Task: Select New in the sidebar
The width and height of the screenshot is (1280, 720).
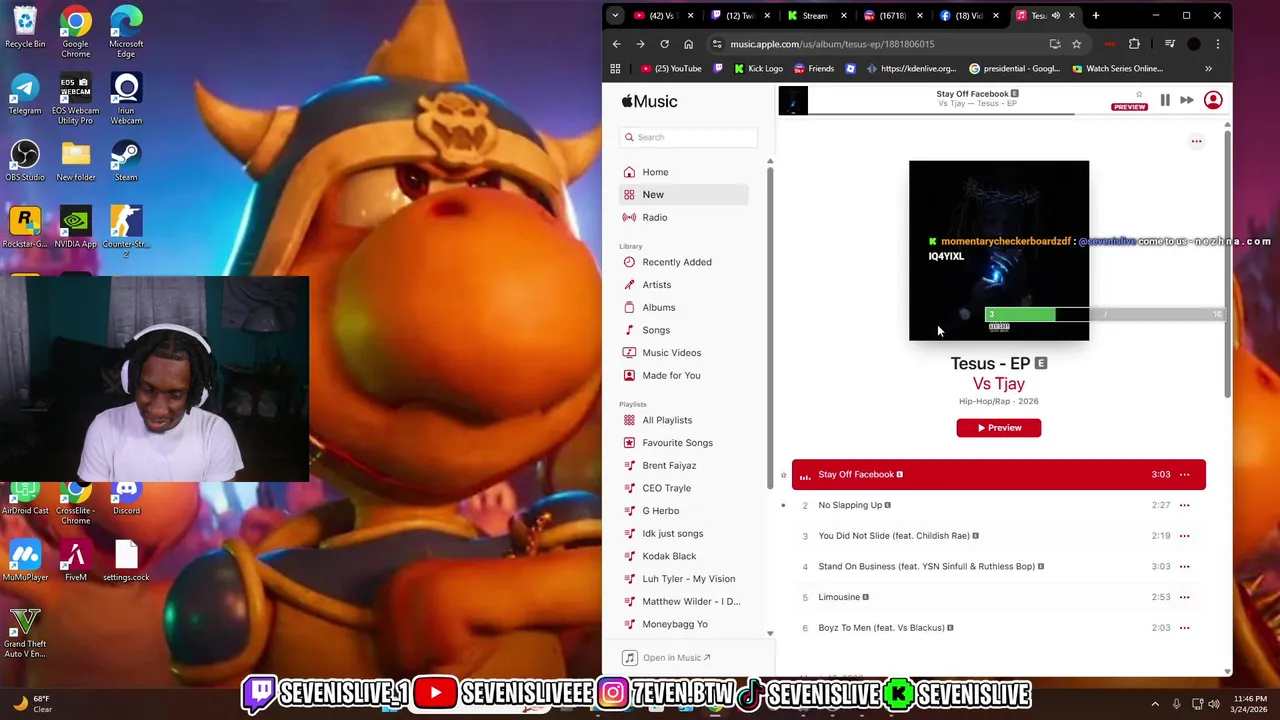Action: pyautogui.click(x=684, y=194)
